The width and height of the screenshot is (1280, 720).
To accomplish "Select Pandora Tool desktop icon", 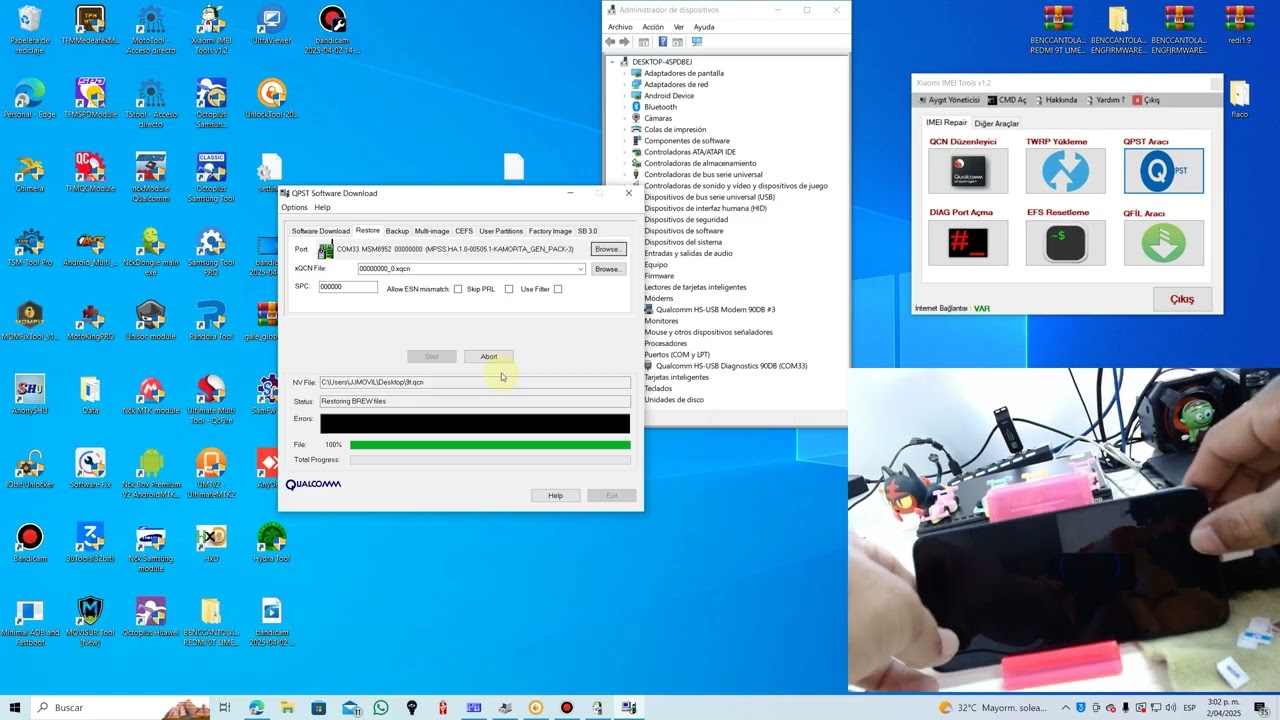I will coord(211,322).
